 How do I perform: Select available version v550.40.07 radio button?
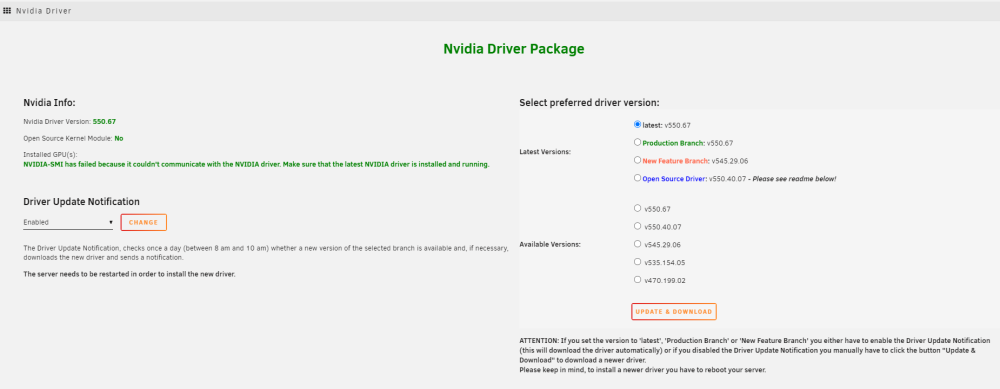point(638,226)
